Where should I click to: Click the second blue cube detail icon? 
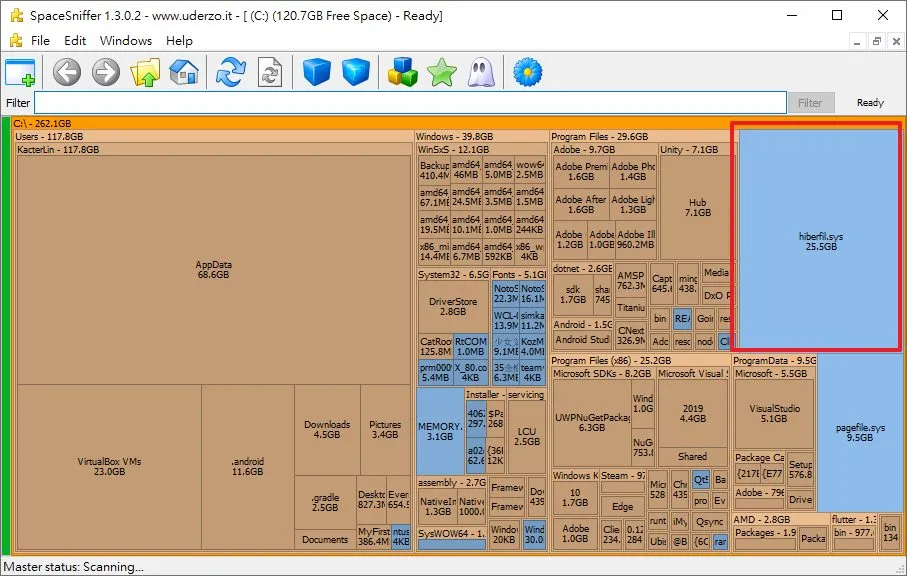tap(356, 73)
